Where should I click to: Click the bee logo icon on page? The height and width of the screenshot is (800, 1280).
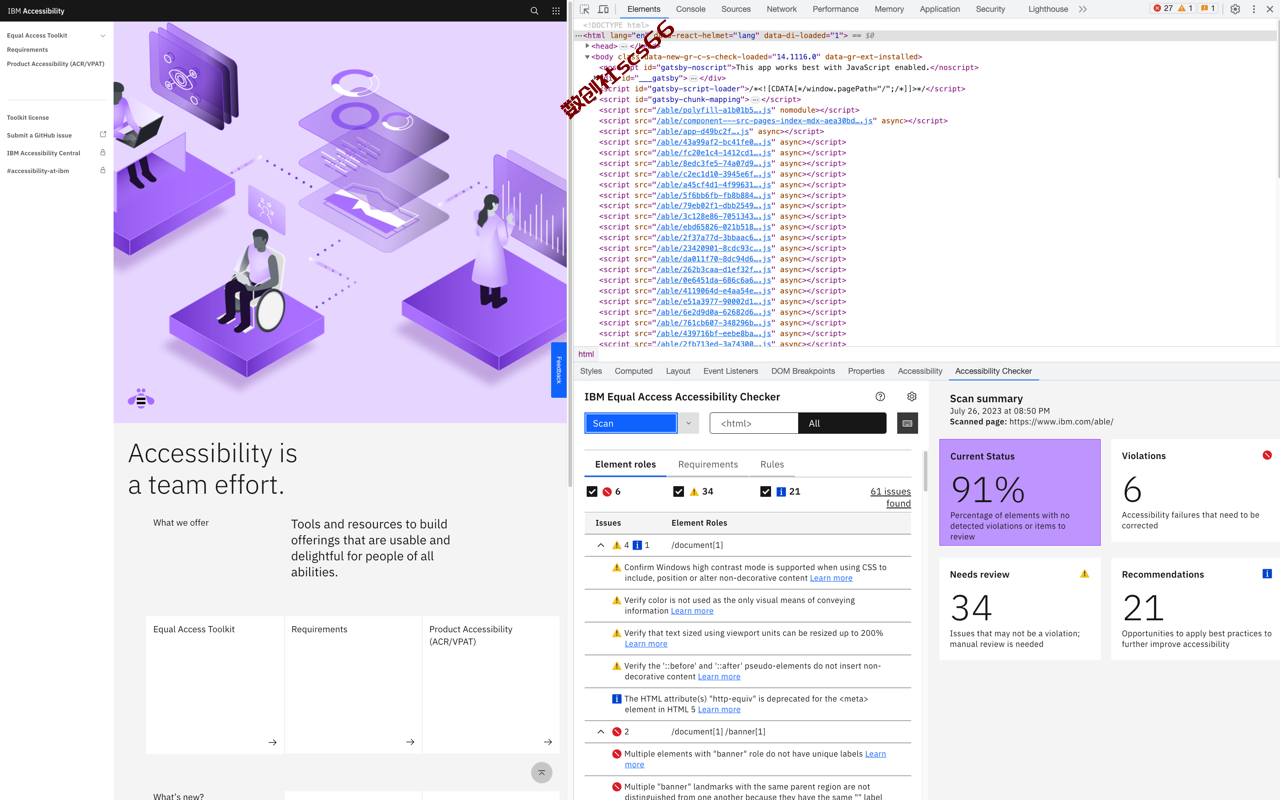click(x=141, y=398)
